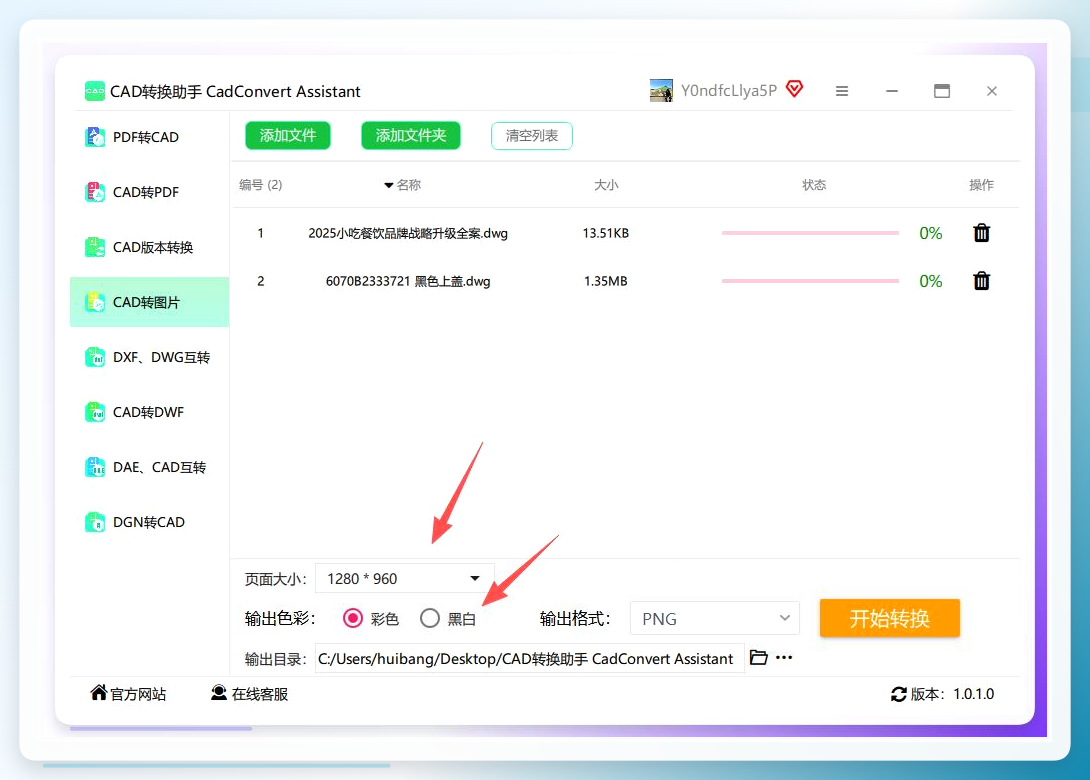Delete the 2025小吃餐饮品牌 file with trash icon
The width and height of the screenshot is (1090, 780).
[982, 233]
